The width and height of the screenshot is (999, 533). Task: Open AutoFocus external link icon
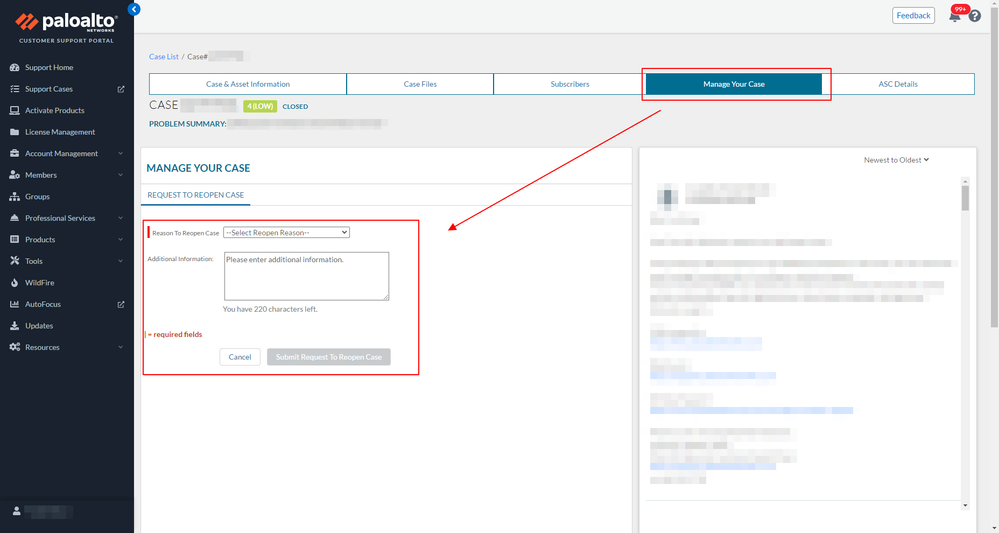tap(121, 304)
